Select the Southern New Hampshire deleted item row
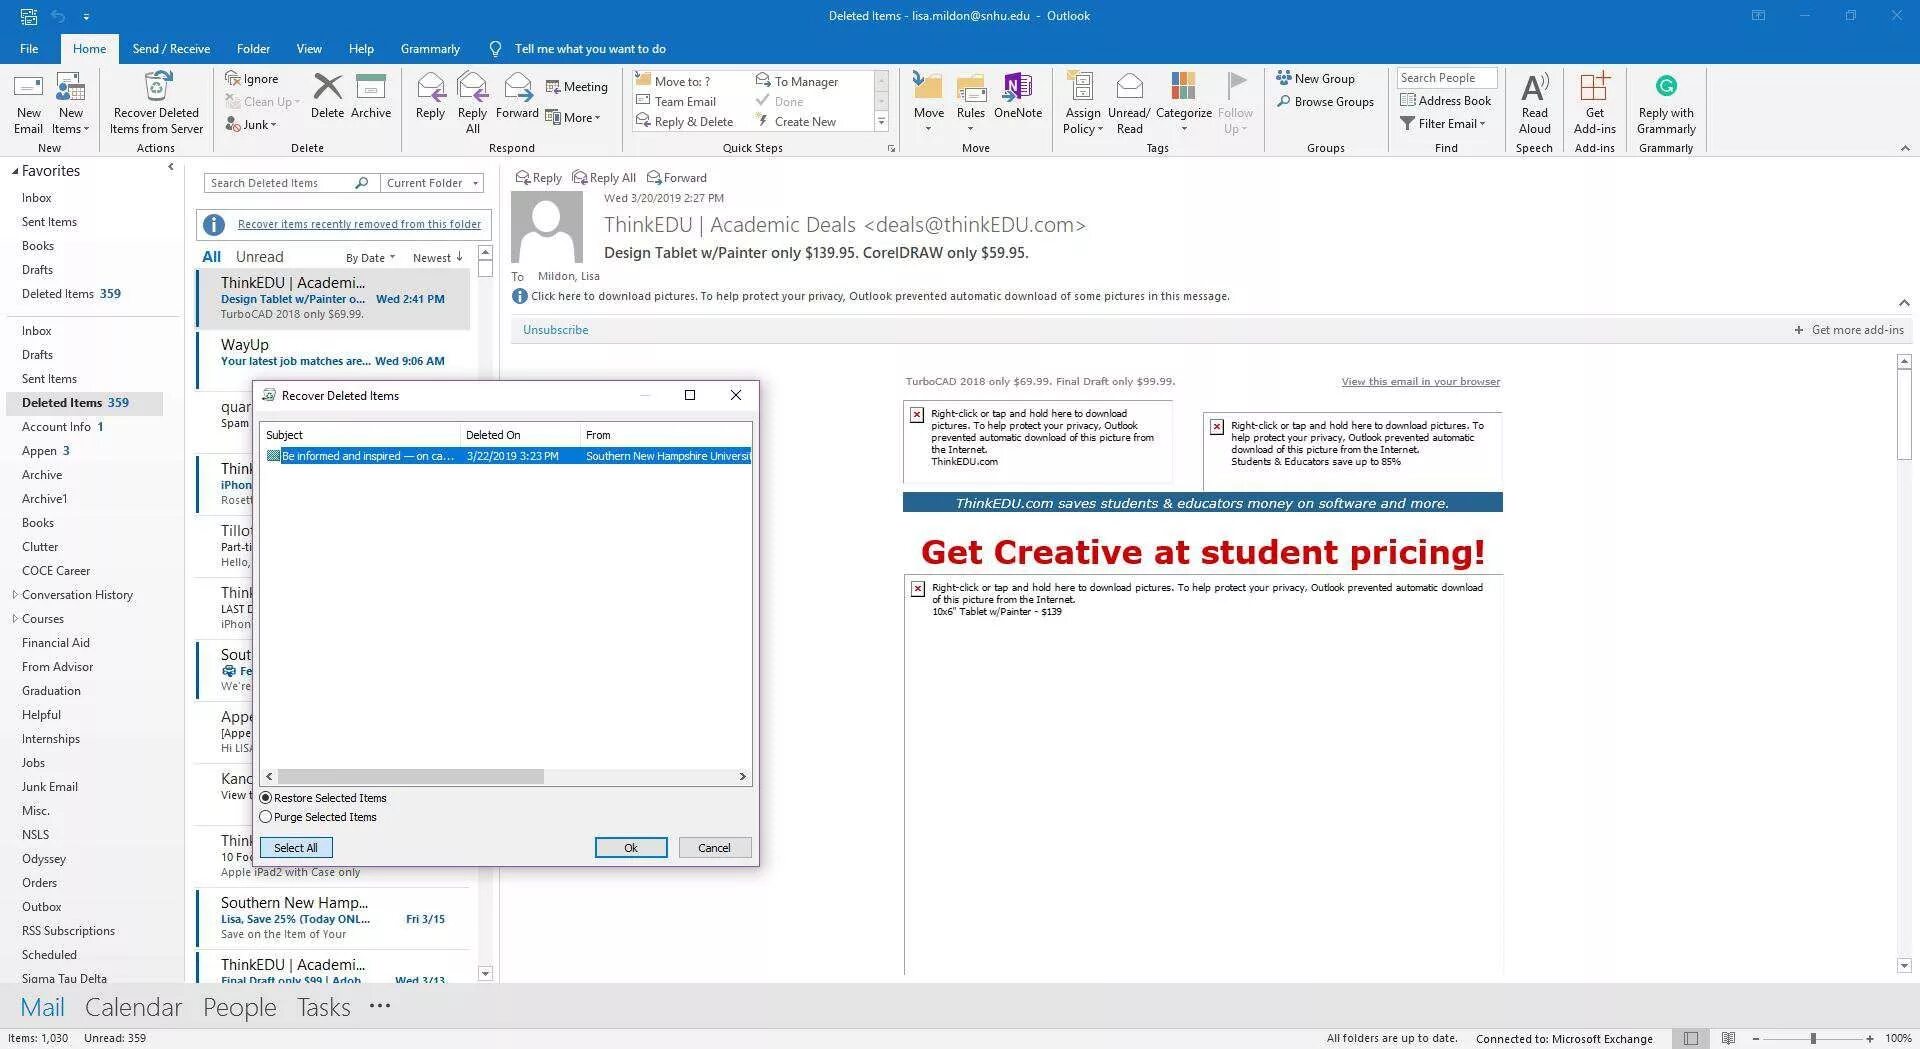The image size is (1920, 1049). 507,456
